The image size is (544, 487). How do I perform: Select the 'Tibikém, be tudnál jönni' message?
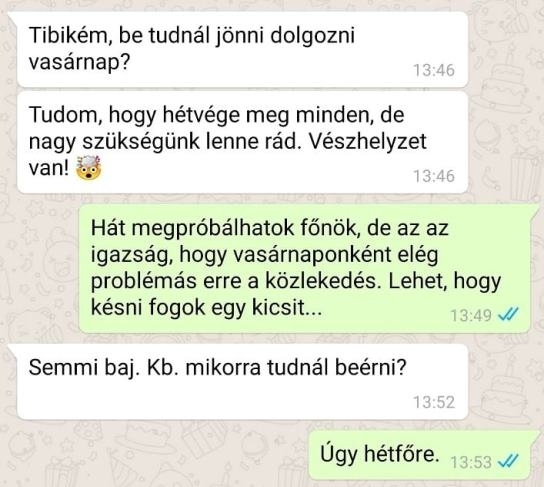coord(243,50)
